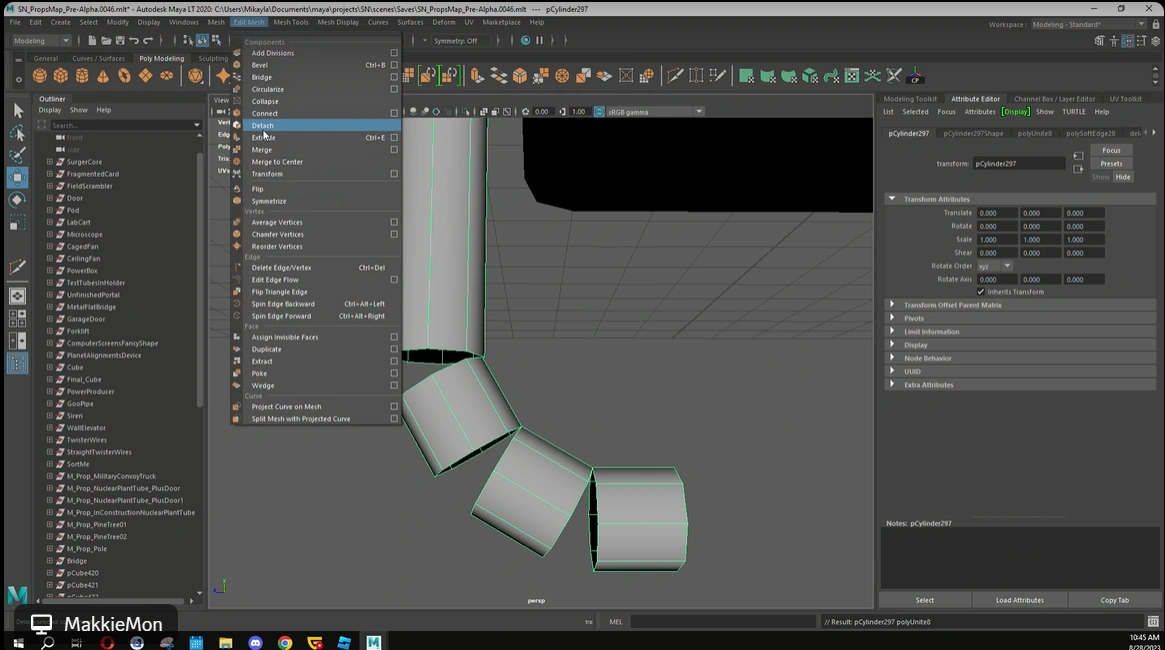Click the Translate X value field
The image size is (1165, 650).
click(996, 213)
